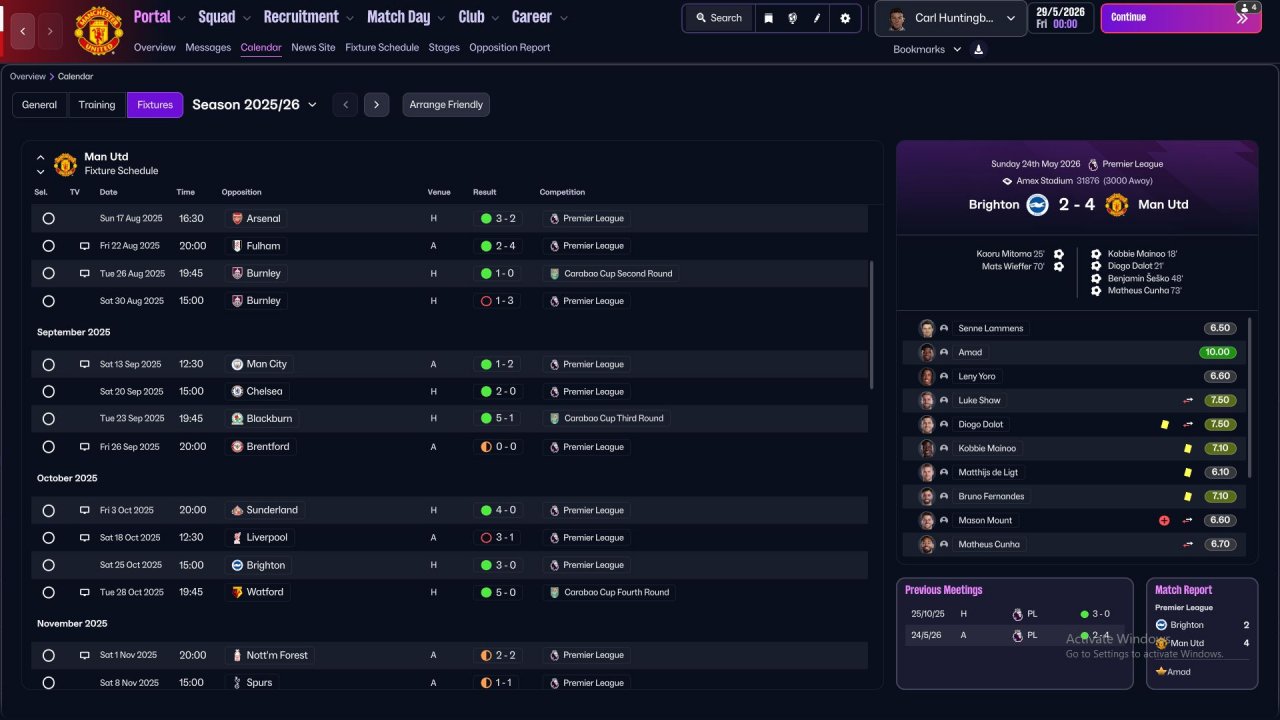Select the Liverpool fixture radio button
1280x720 pixels.
pos(48,537)
